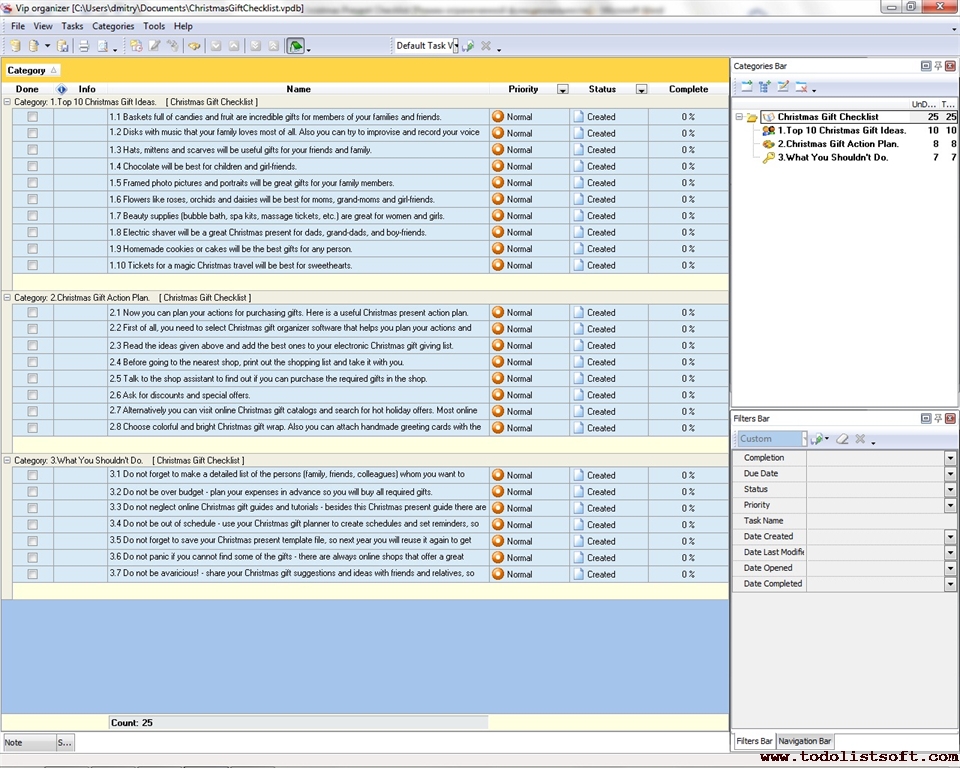This screenshot has height=768, width=960.
Task: Open the Default Task View dropdown
Action: point(455,46)
